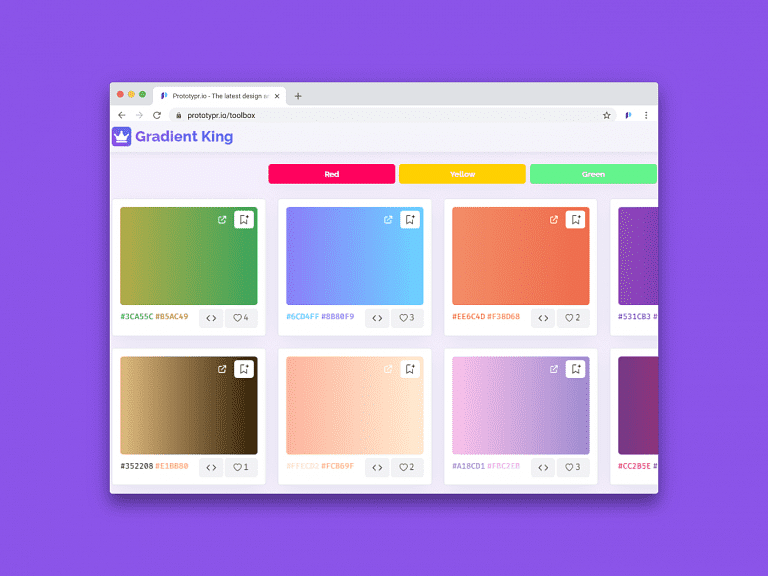The height and width of the screenshot is (576, 768).
Task: Open the Prototypr extension icon in toolbar
Action: (x=628, y=115)
